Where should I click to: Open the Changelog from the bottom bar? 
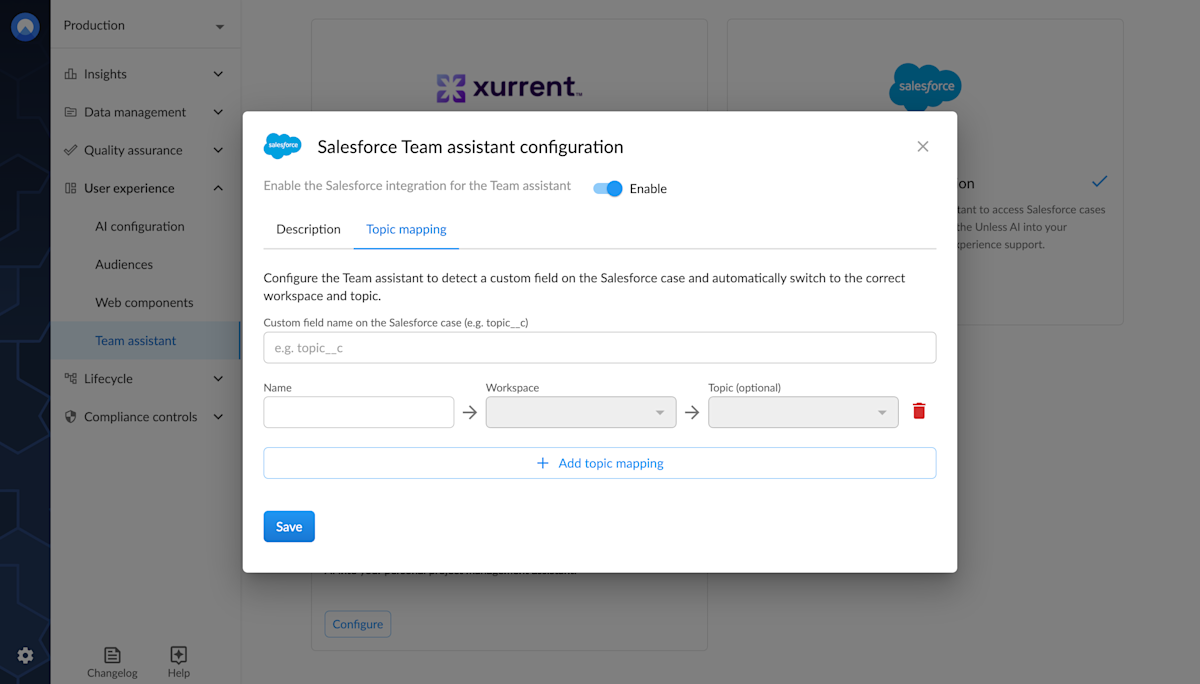click(x=112, y=656)
